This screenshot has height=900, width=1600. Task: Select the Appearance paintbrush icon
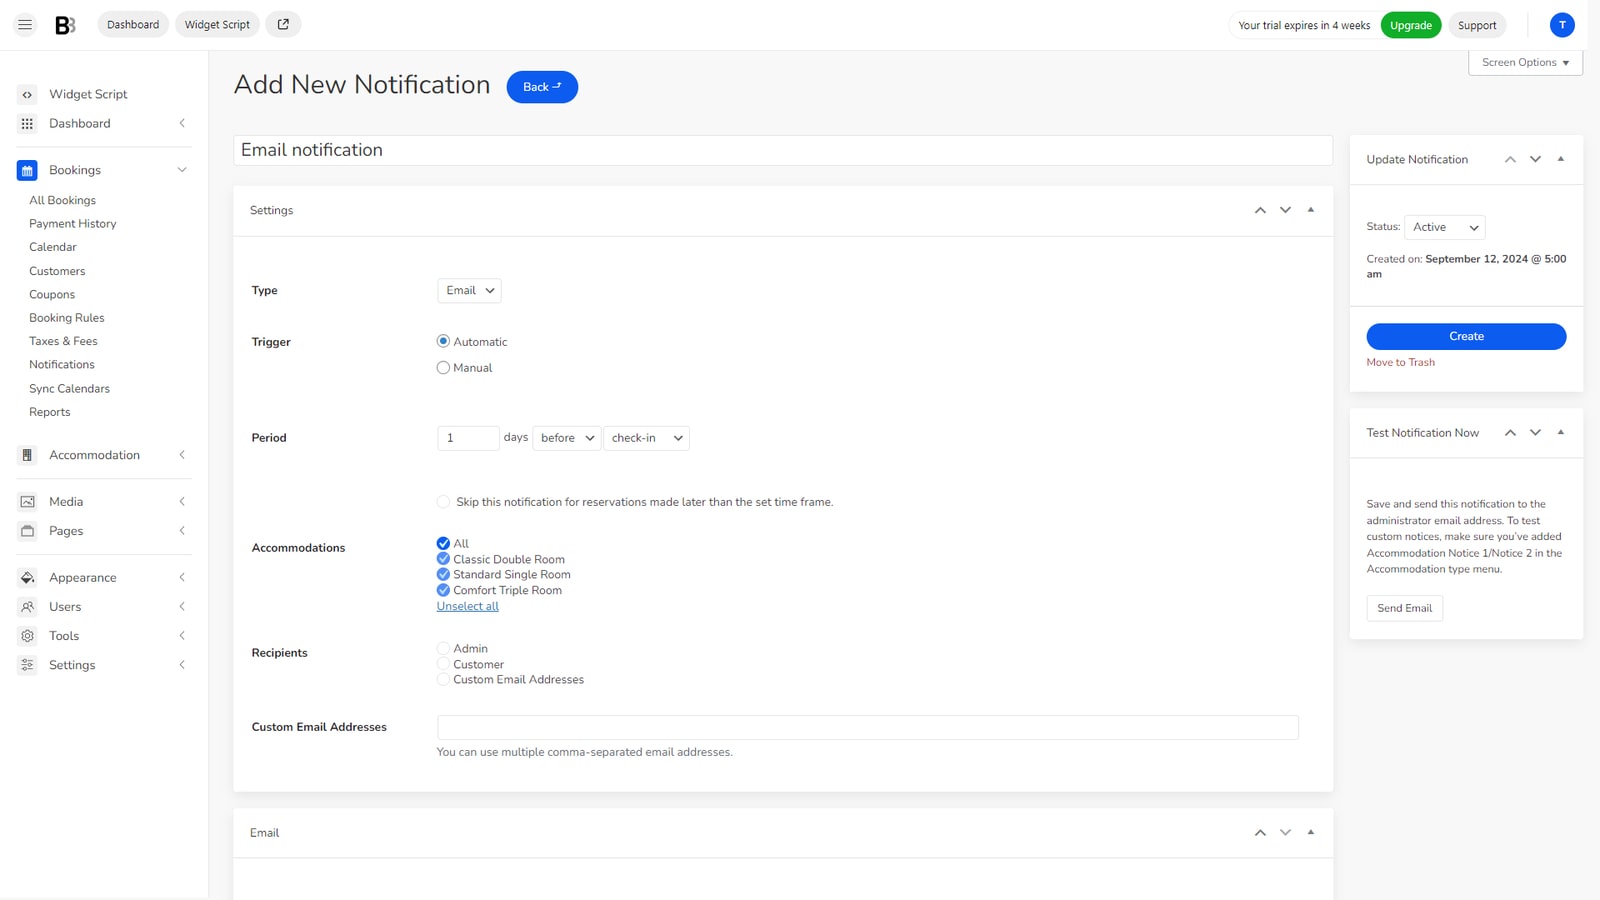tap(25, 577)
